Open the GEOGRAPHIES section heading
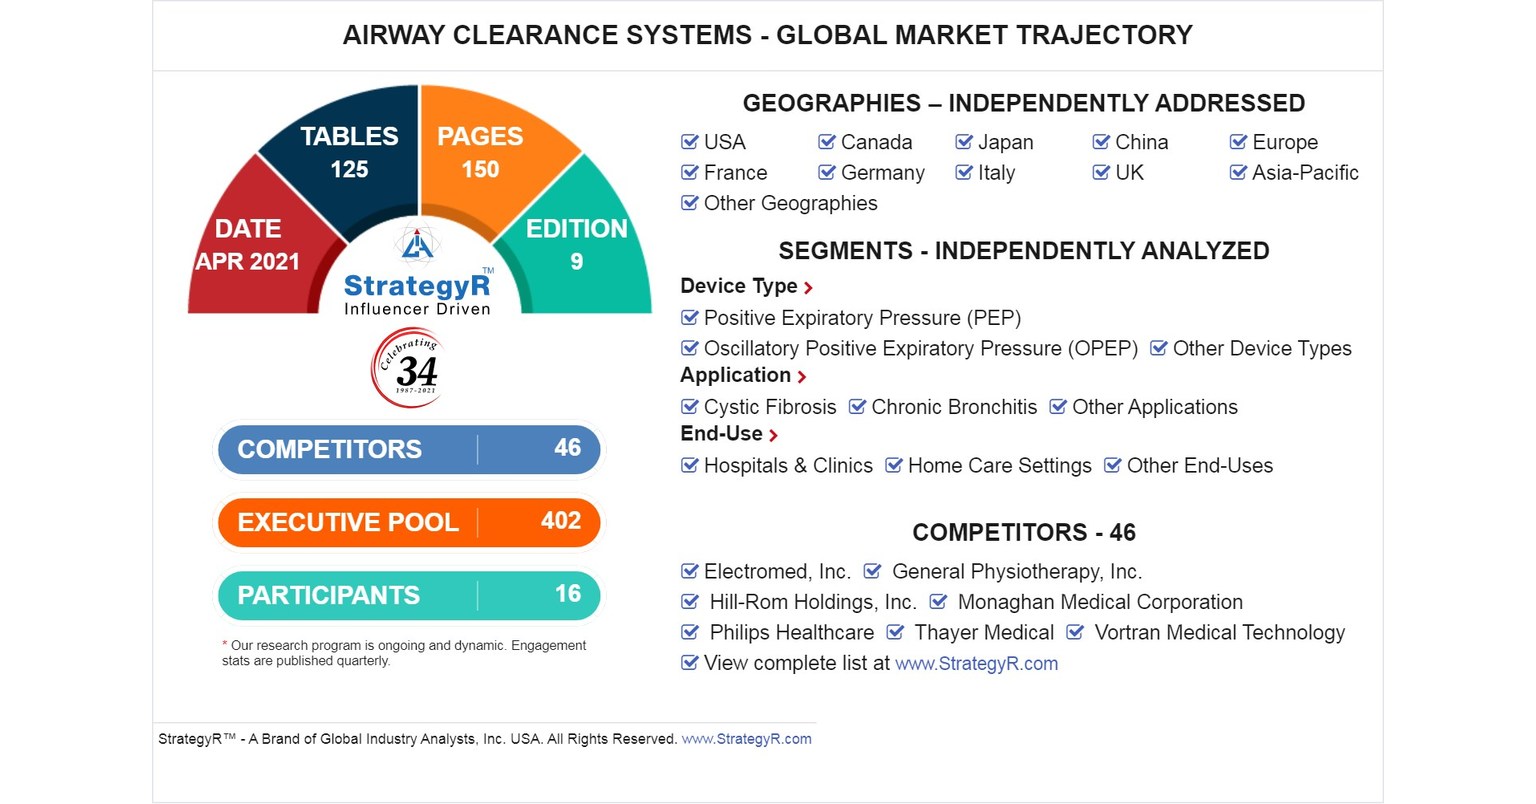The image size is (1536, 804). coord(1024,103)
